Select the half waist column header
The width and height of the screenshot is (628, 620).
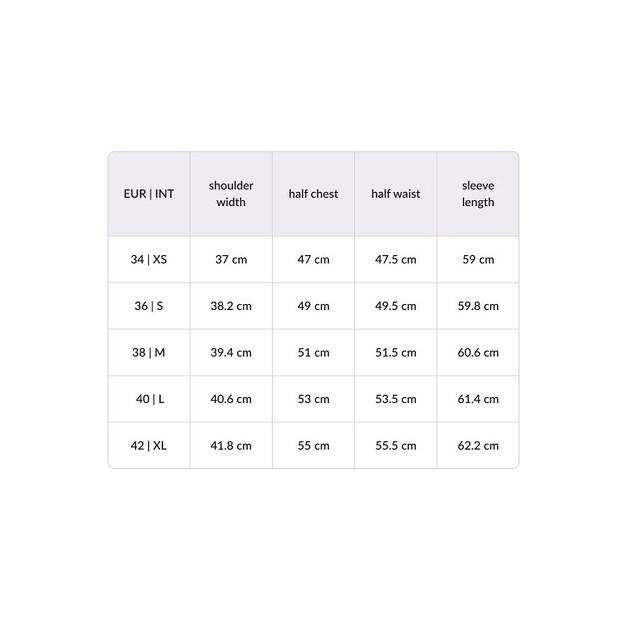pyautogui.click(x=396, y=194)
